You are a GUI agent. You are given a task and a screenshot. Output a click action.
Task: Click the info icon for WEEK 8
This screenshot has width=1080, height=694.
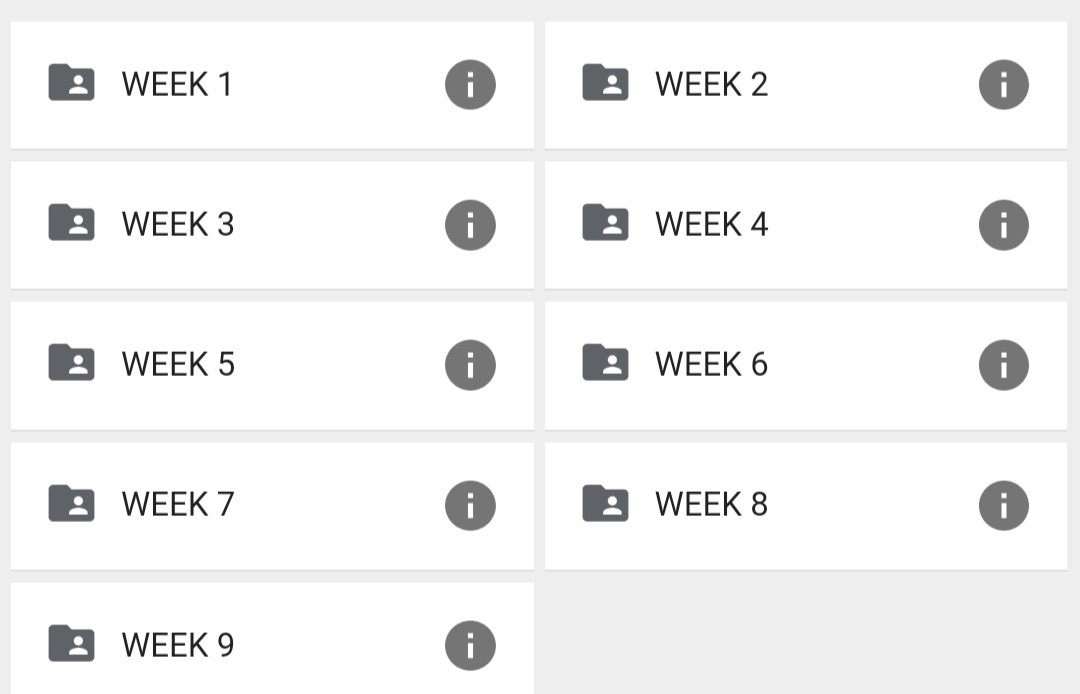click(1004, 505)
